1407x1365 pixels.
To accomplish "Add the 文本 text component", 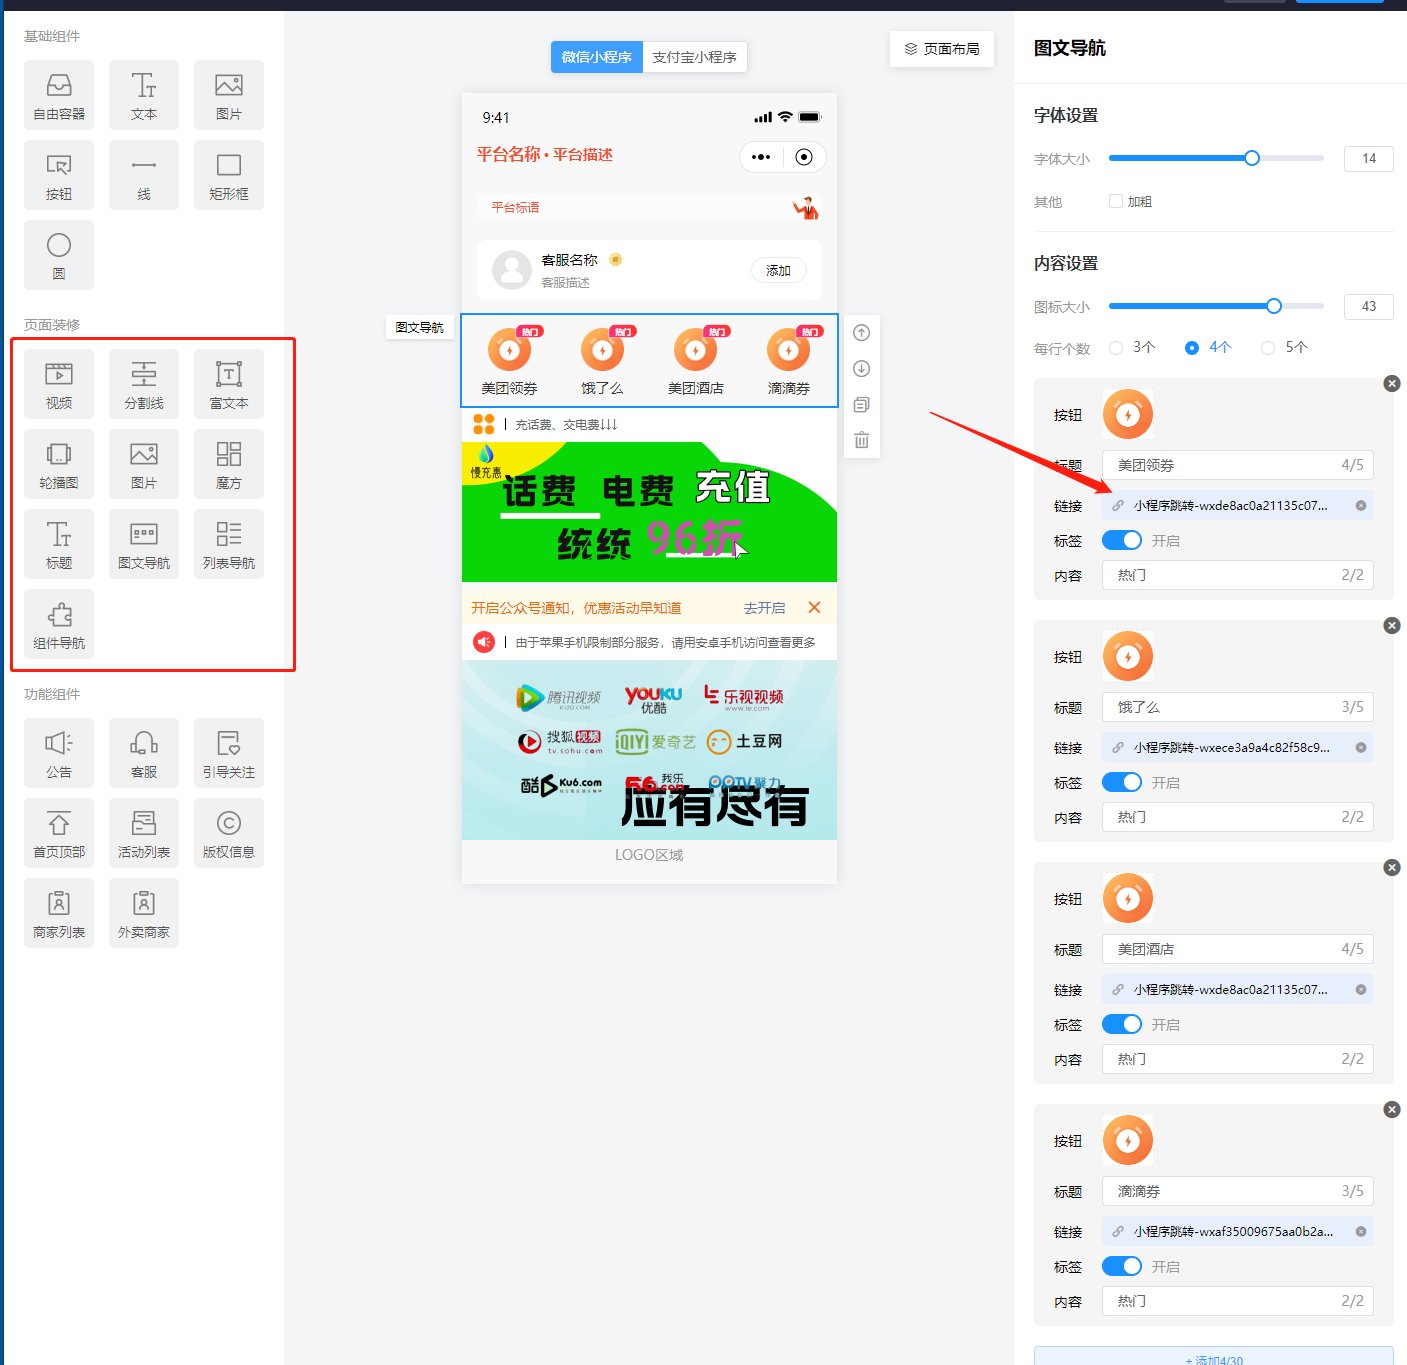I will pyautogui.click(x=144, y=95).
